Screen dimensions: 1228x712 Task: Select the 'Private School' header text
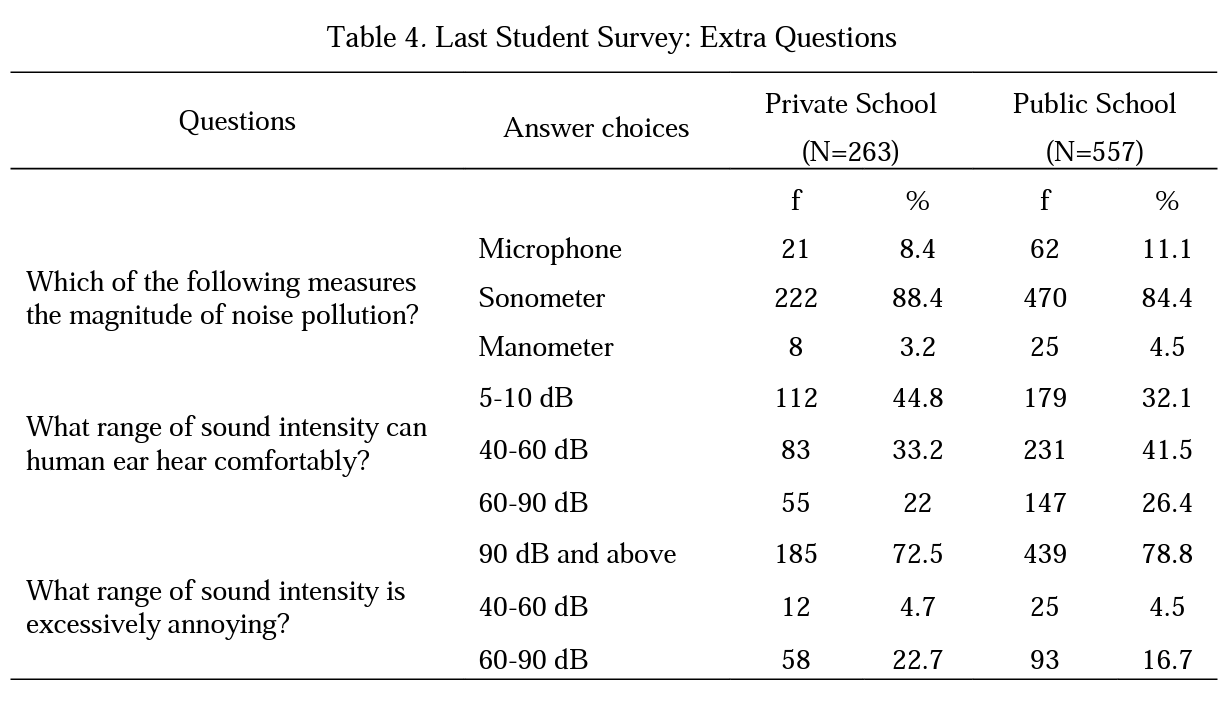point(850,104)
